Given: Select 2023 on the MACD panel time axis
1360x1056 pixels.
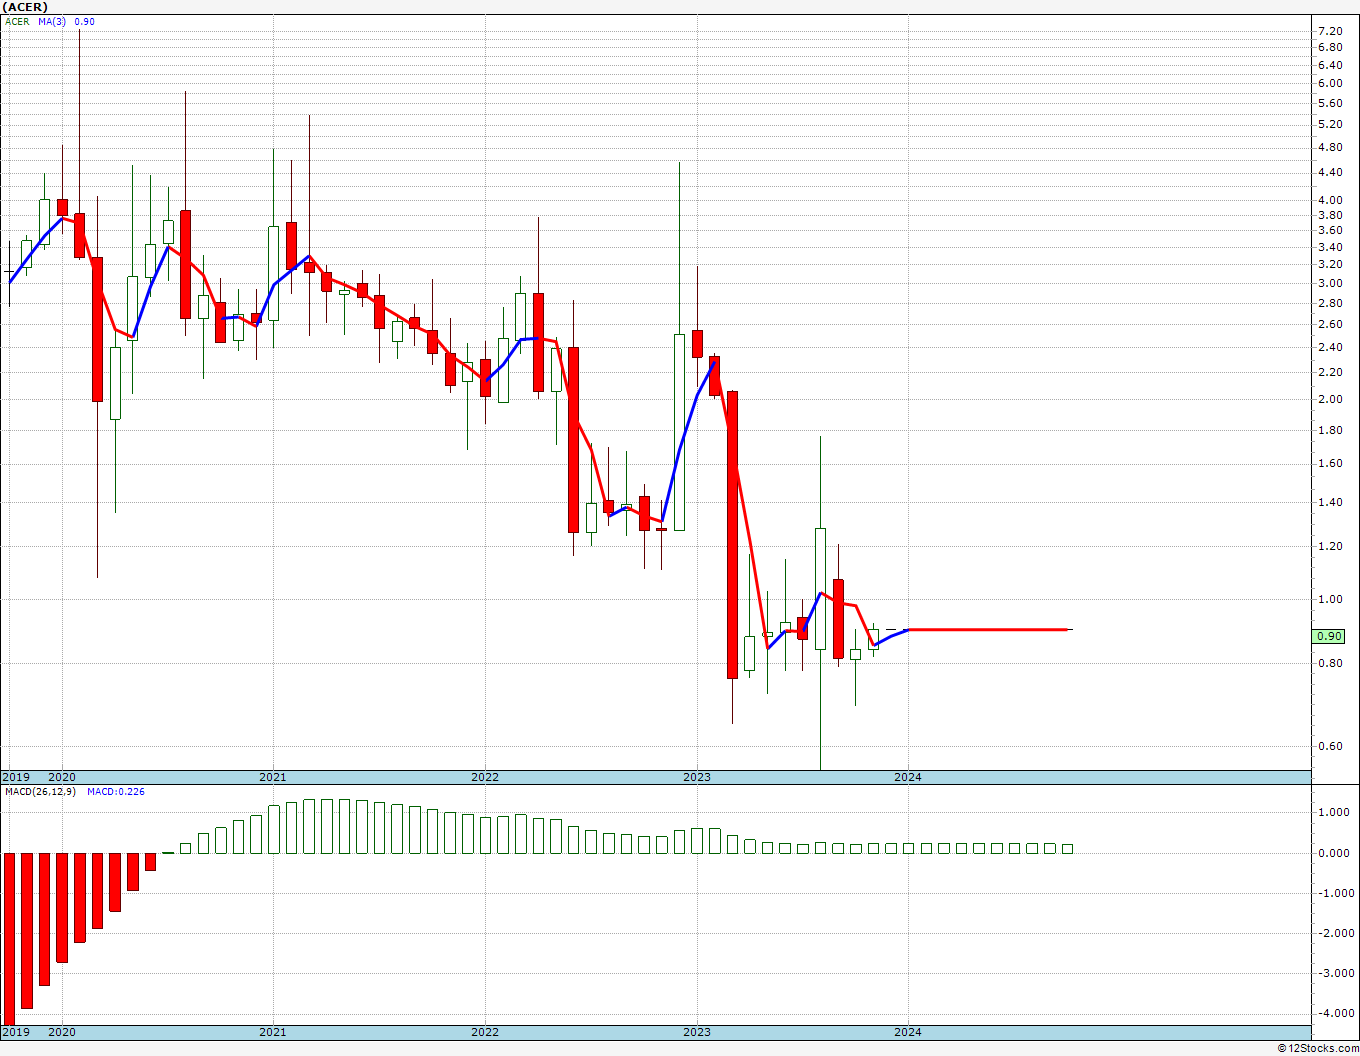Looking at the screenshot, I should pyautogui.click(x=697, y=1032).
